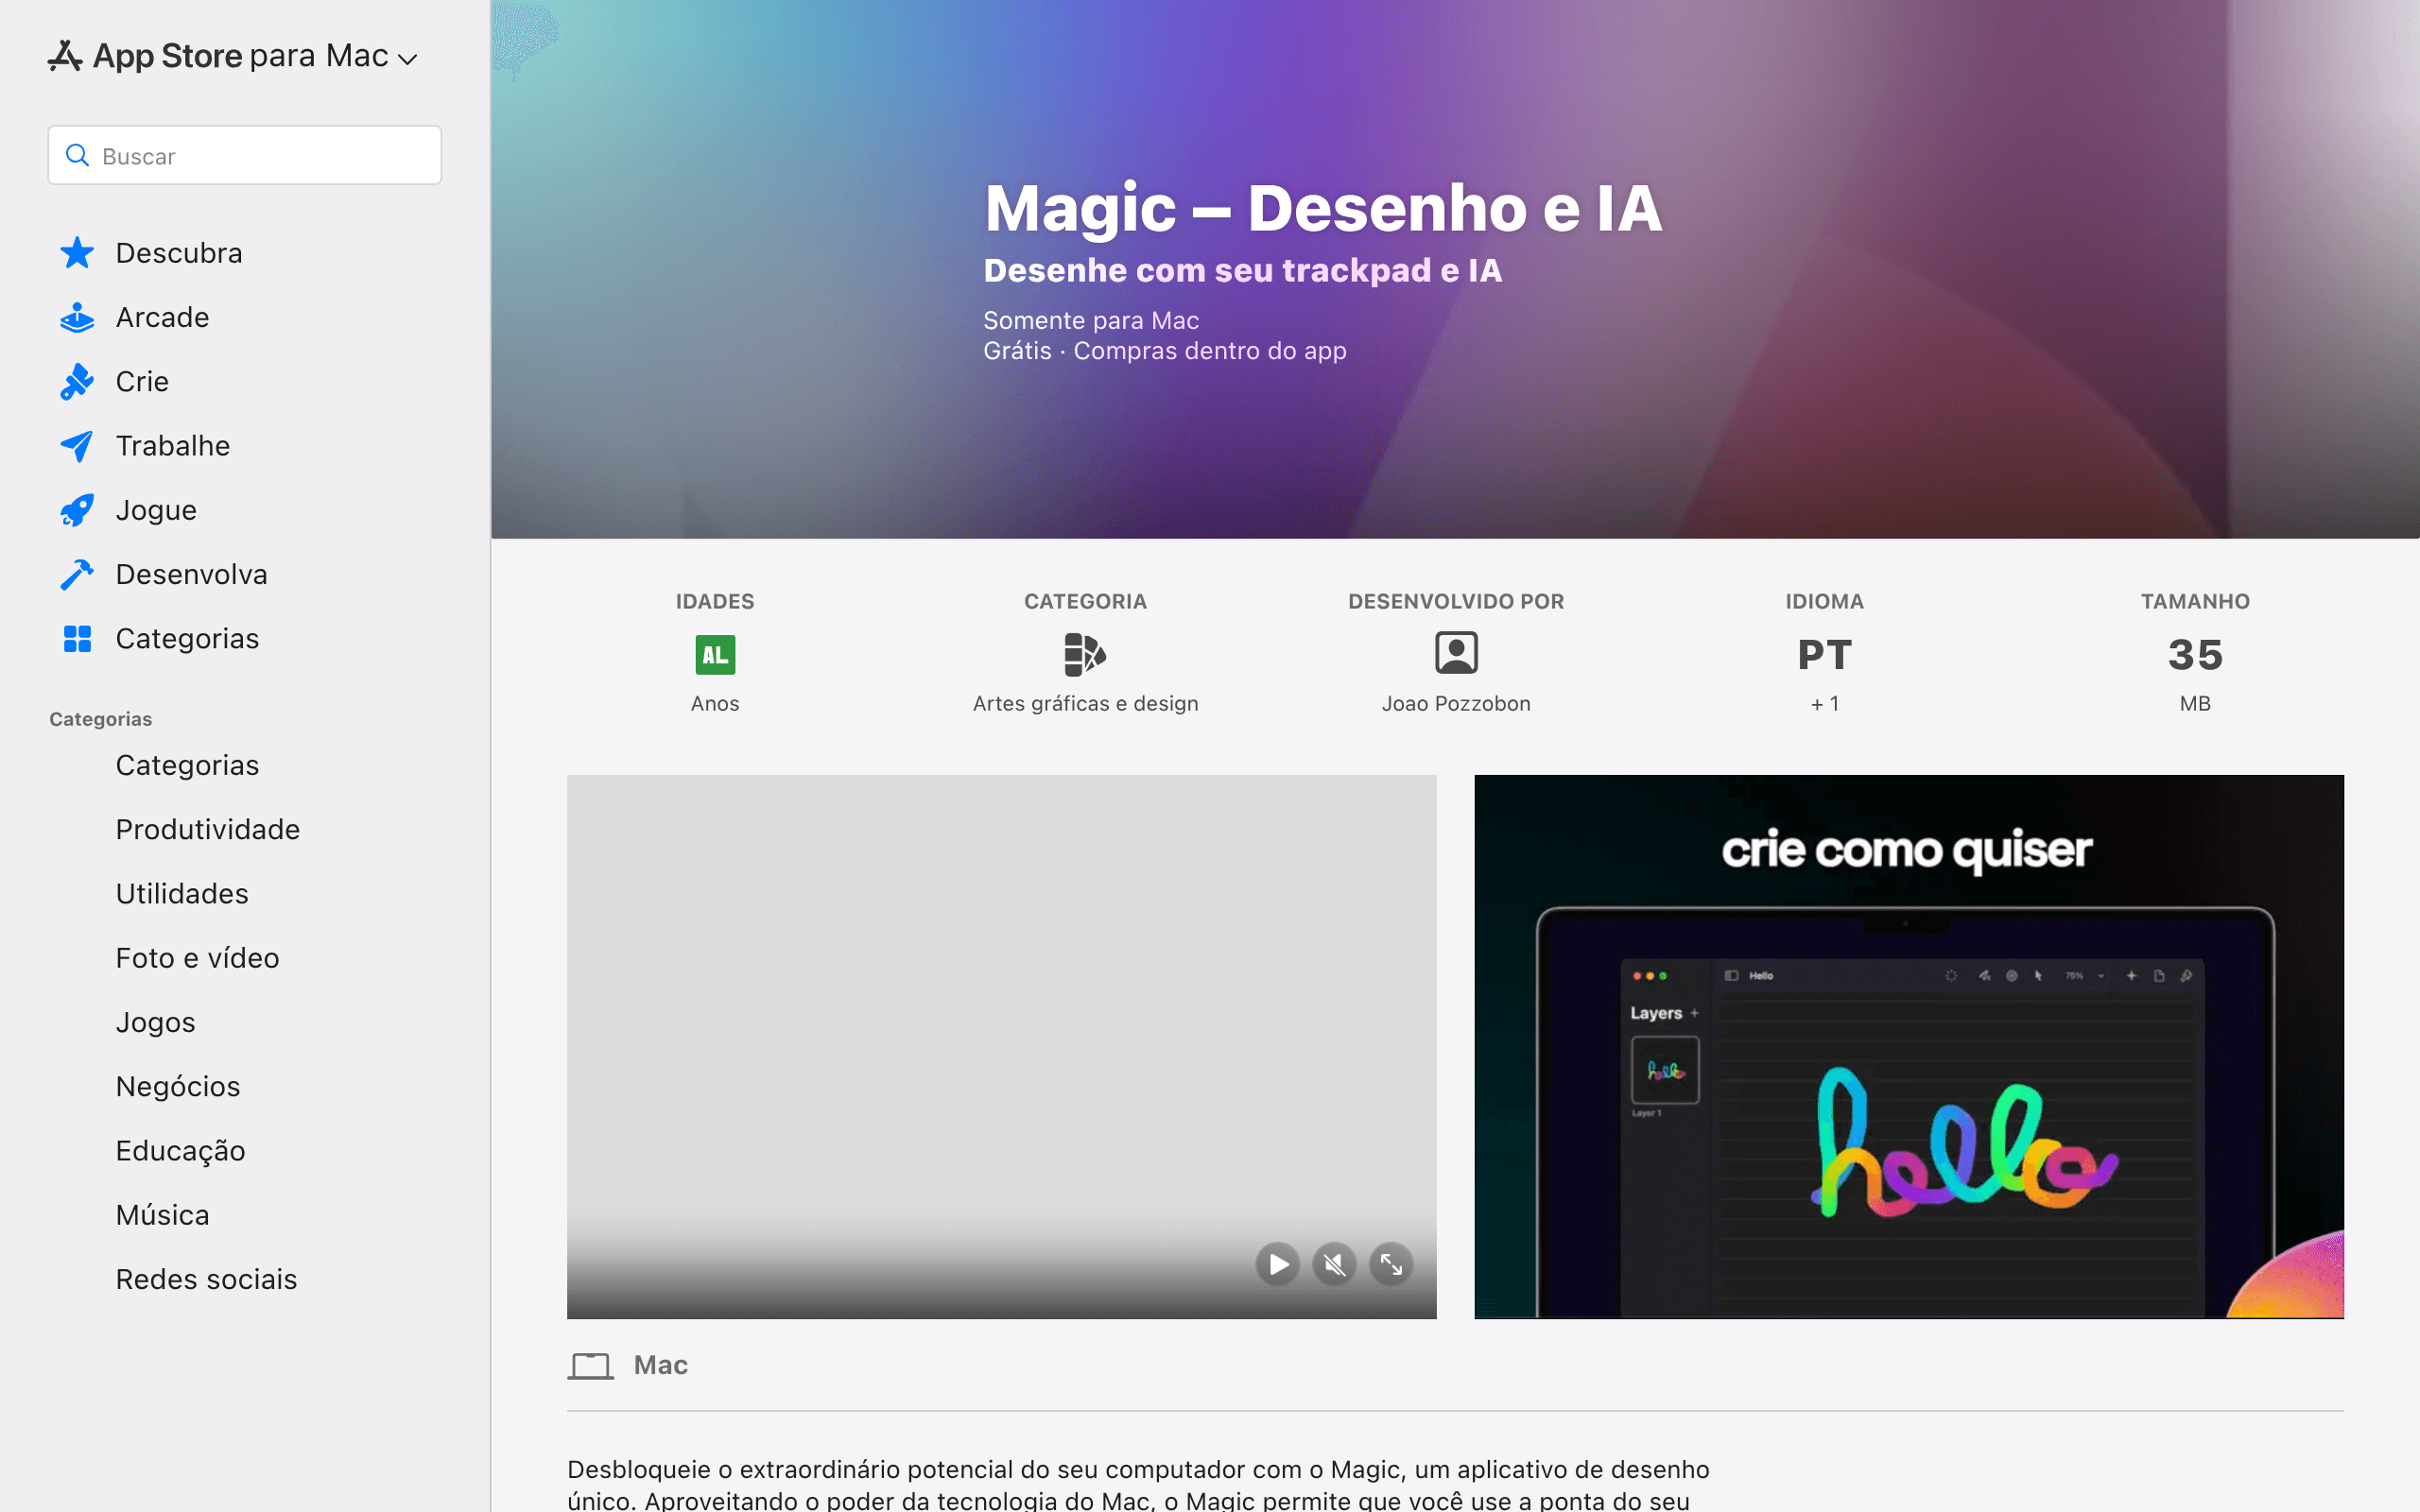Click the App Store logo icon
Viewport: 2420px width, 1512px height.
coord(65,56)
